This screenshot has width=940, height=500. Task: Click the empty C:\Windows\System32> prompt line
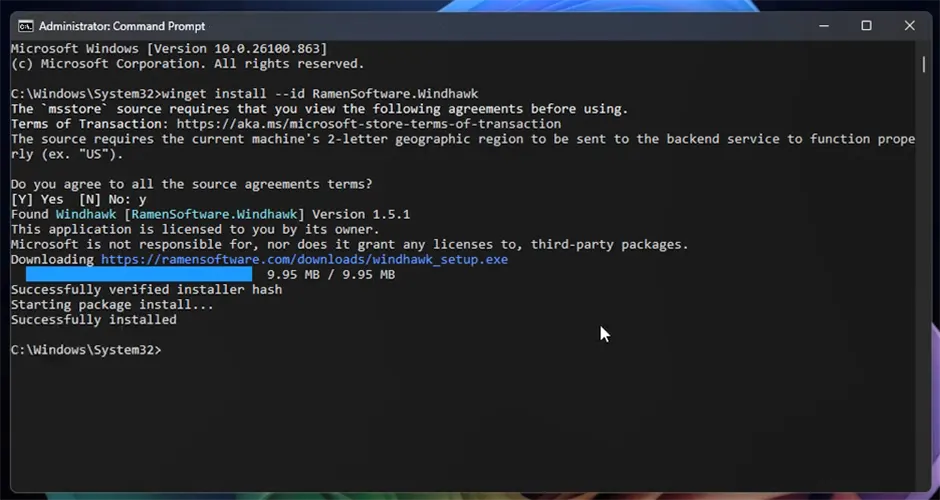(x=85, y=350)
